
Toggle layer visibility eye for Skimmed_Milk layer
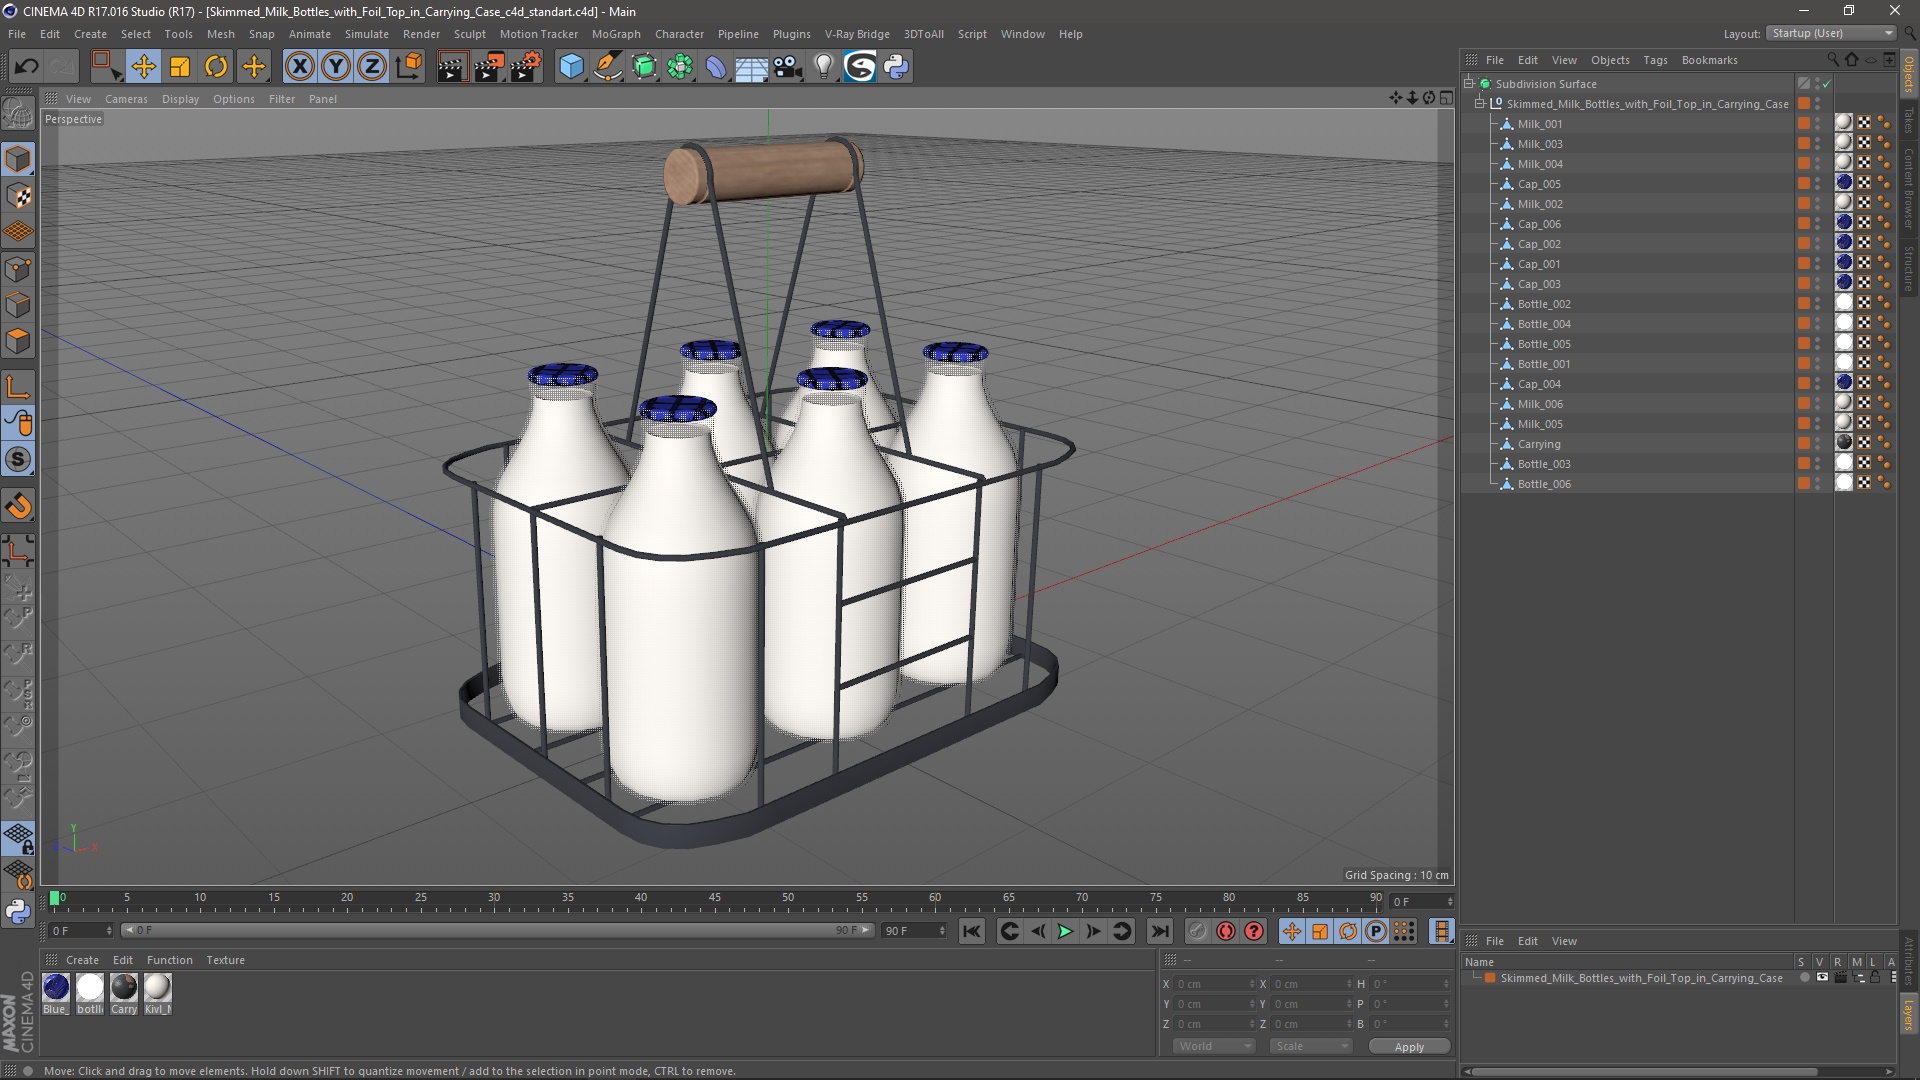click(x=1822, y=978)
